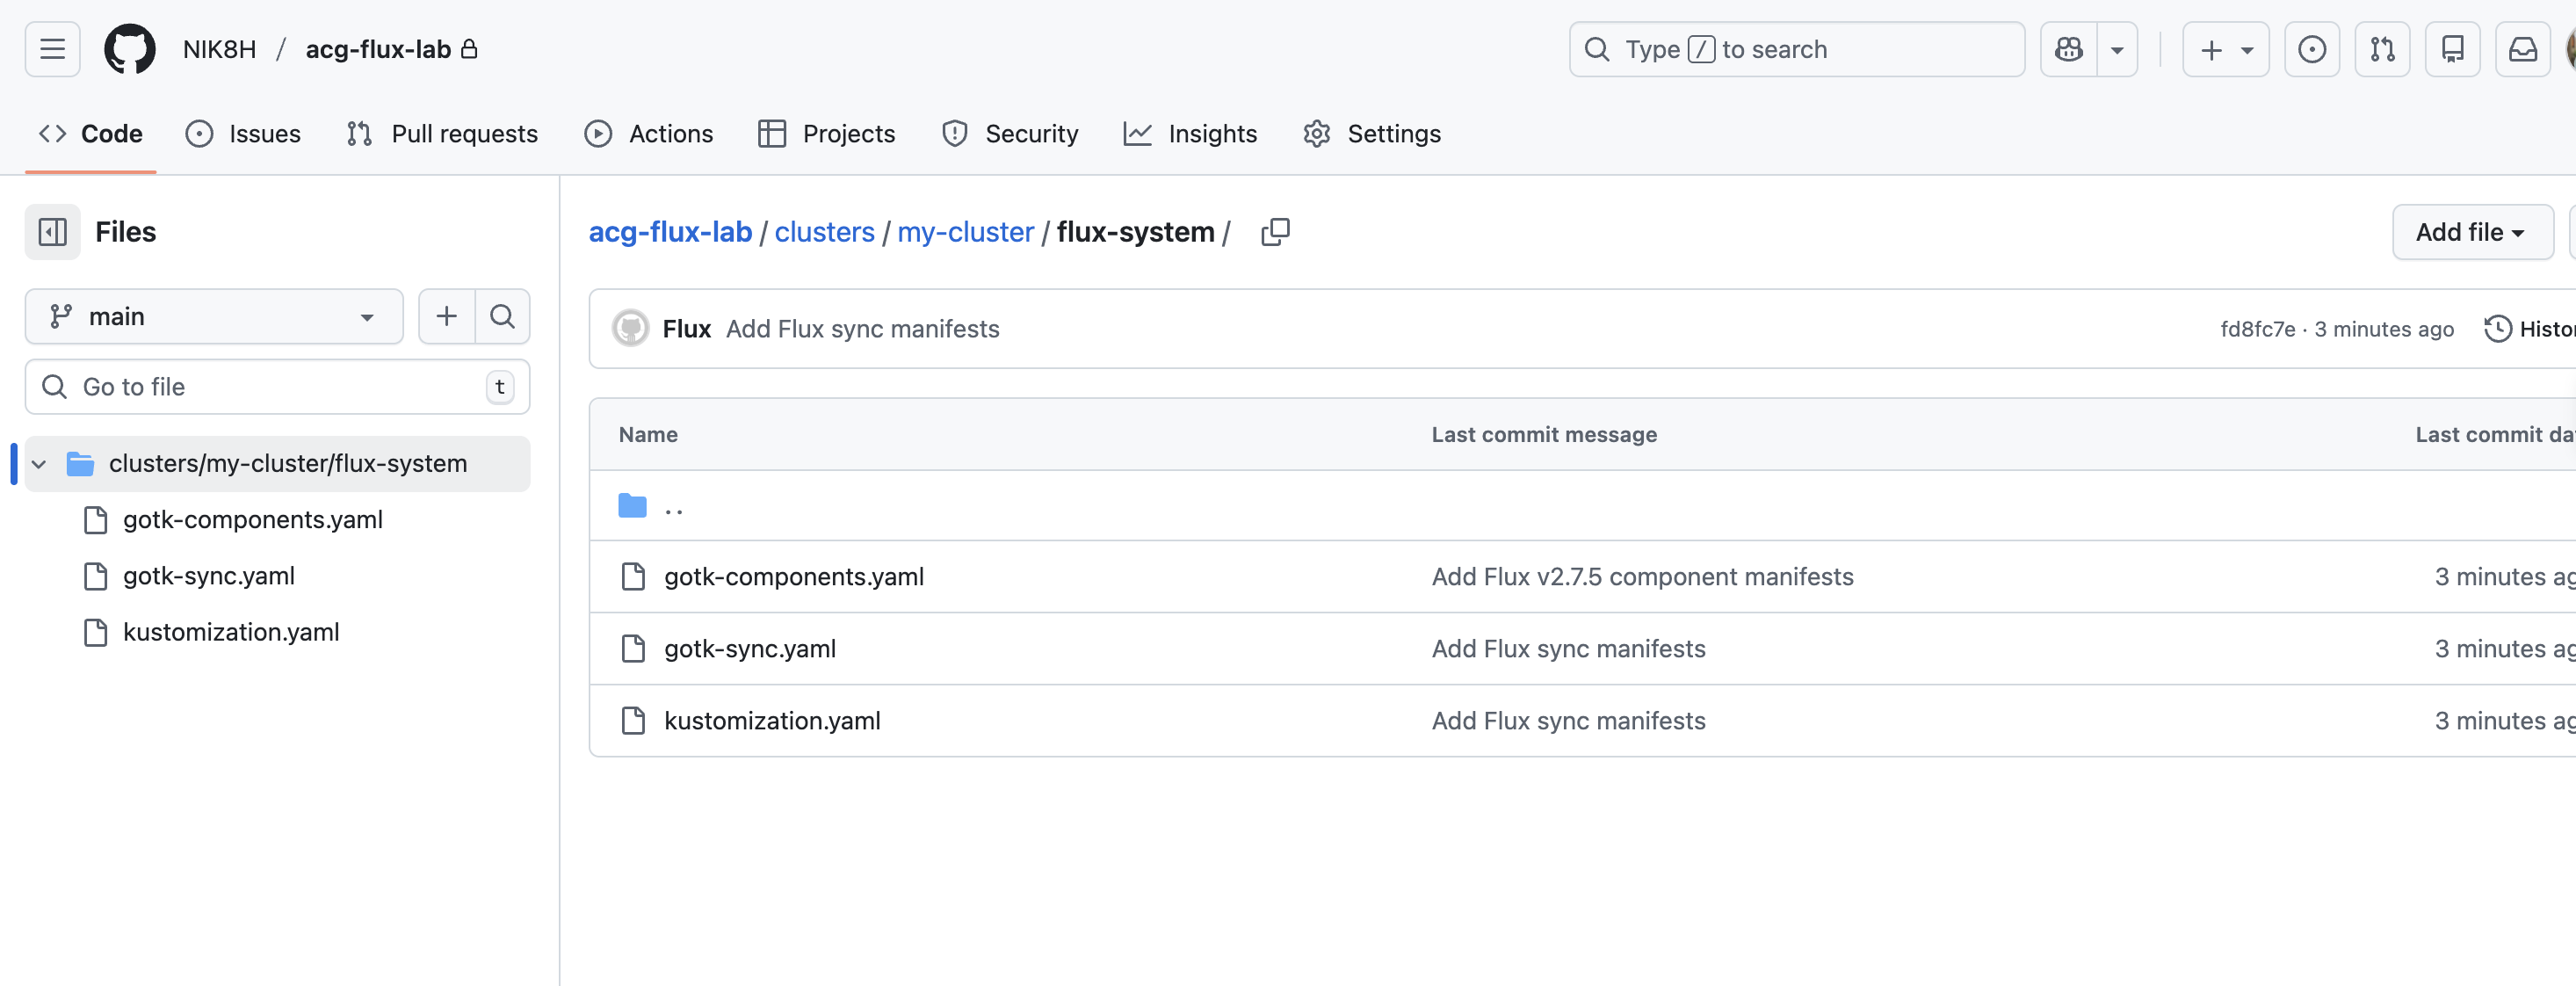Open the my-cluster breadcrumb link

[x=964, y=231]
